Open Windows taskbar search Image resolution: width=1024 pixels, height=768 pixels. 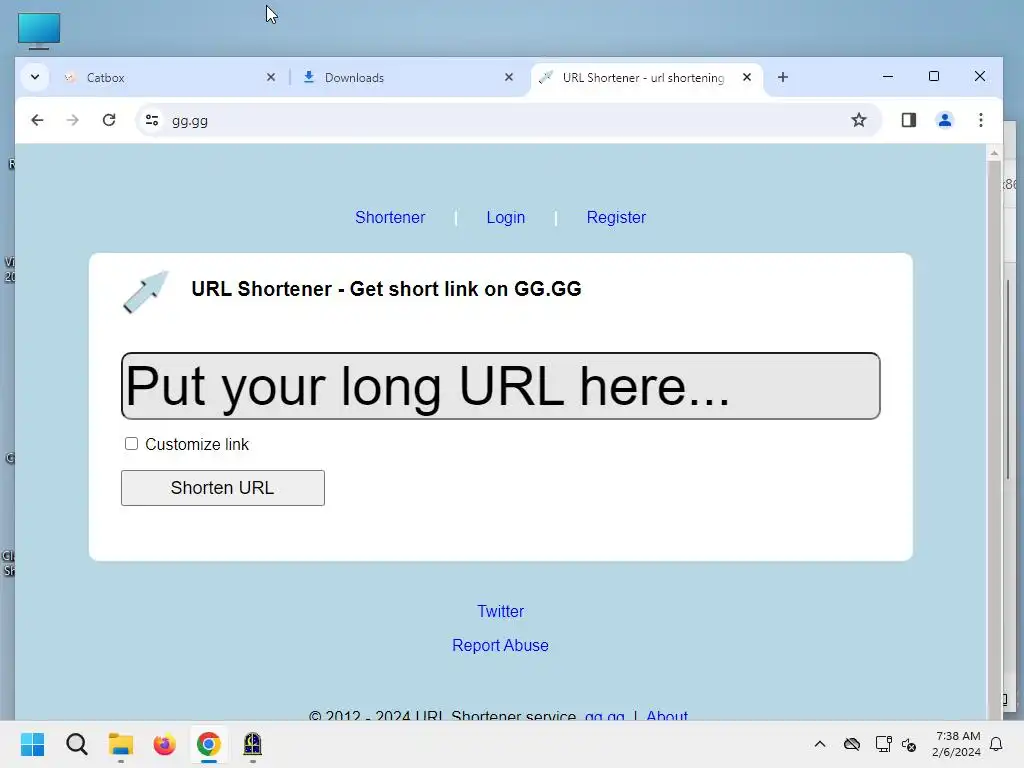pos(76,744)
